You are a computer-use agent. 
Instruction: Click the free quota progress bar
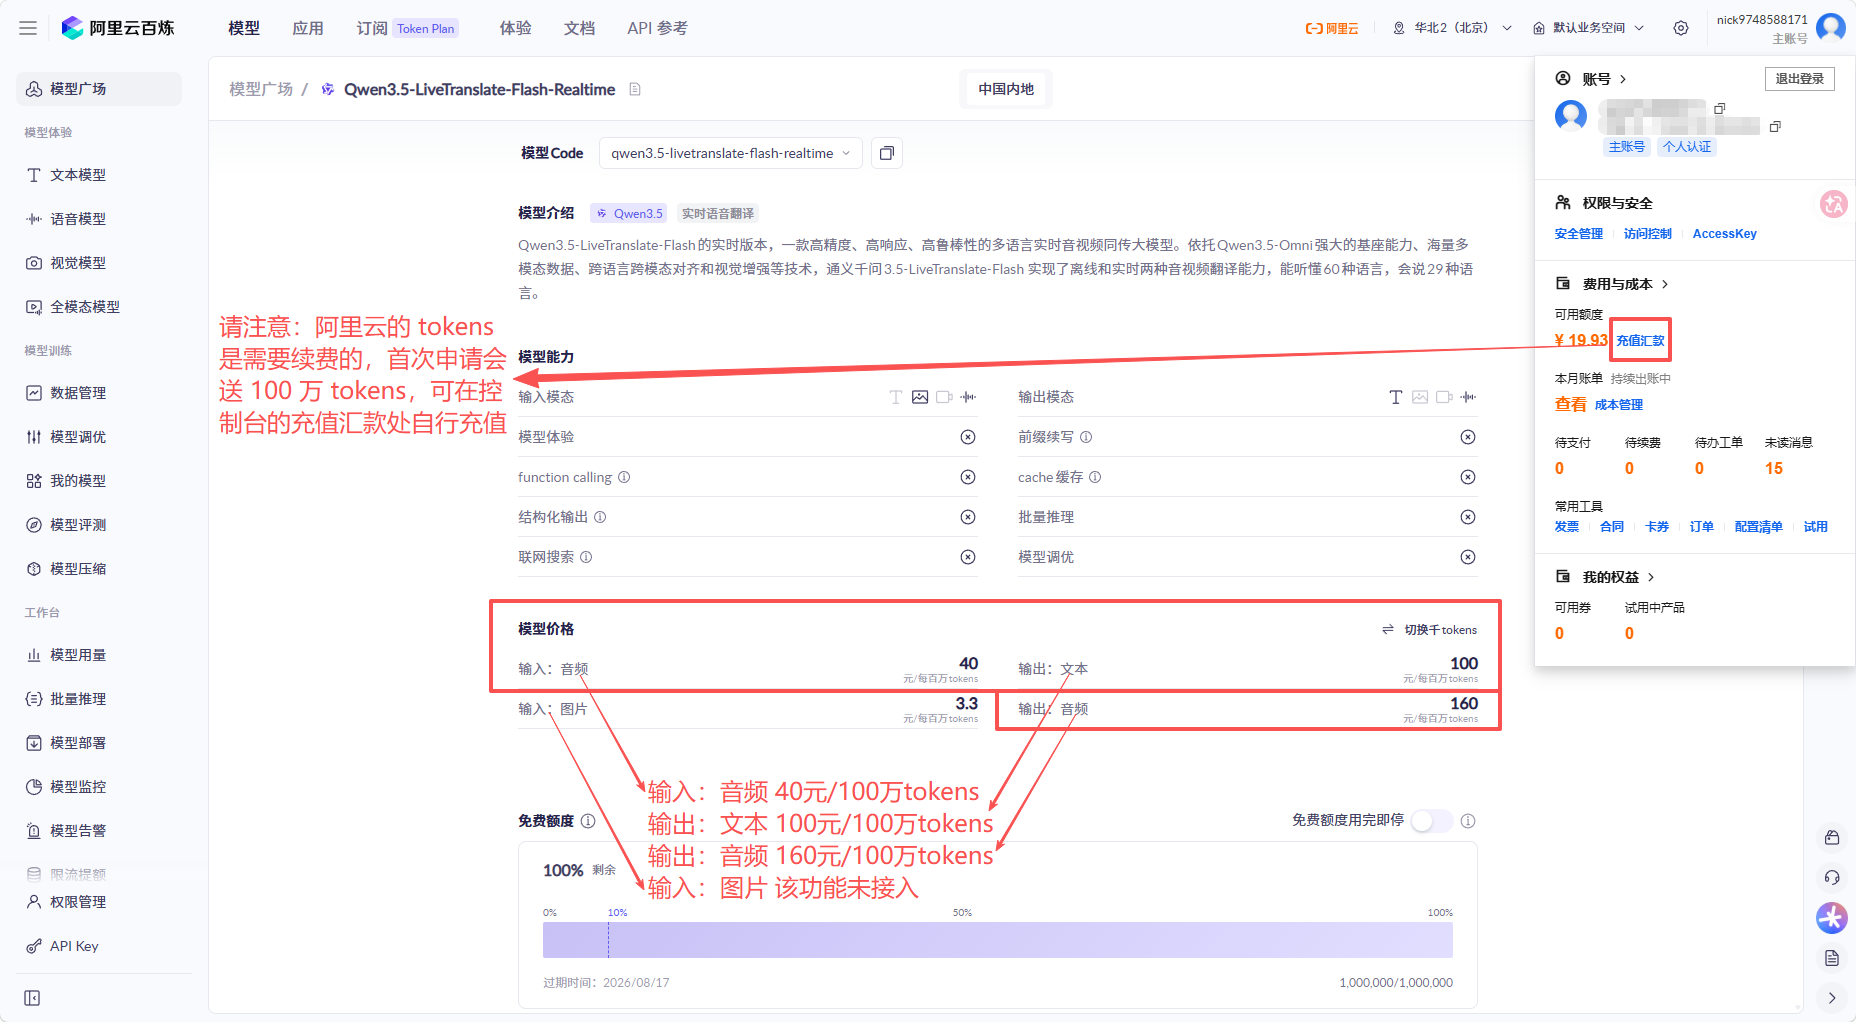point(997,940)
